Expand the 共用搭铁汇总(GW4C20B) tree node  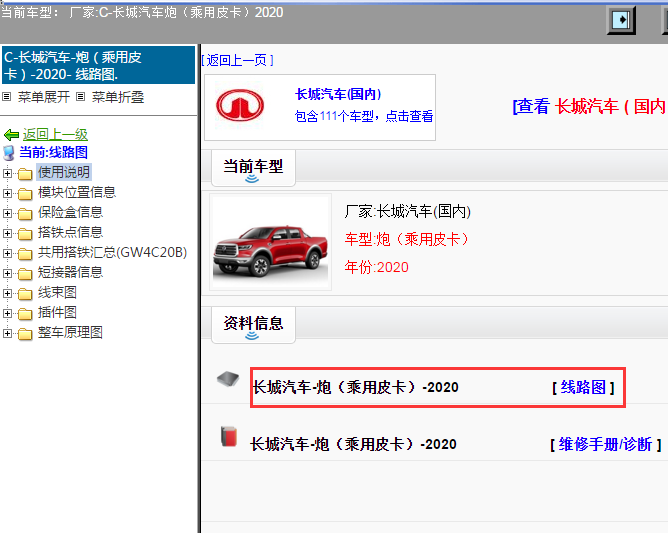coord(7,254)
